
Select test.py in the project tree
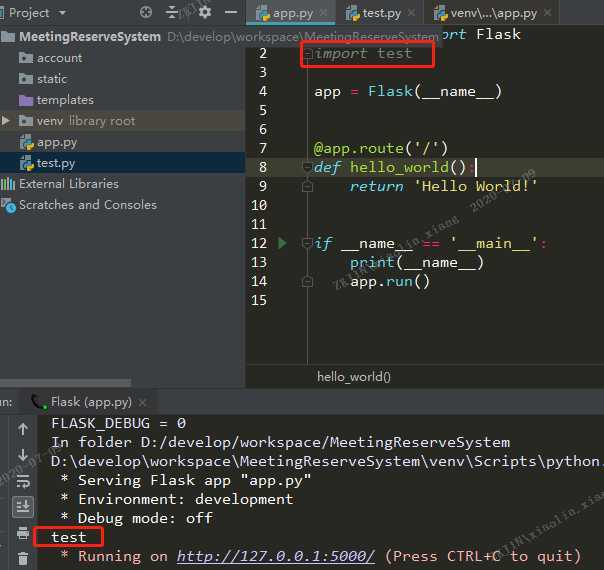point(56,163)
